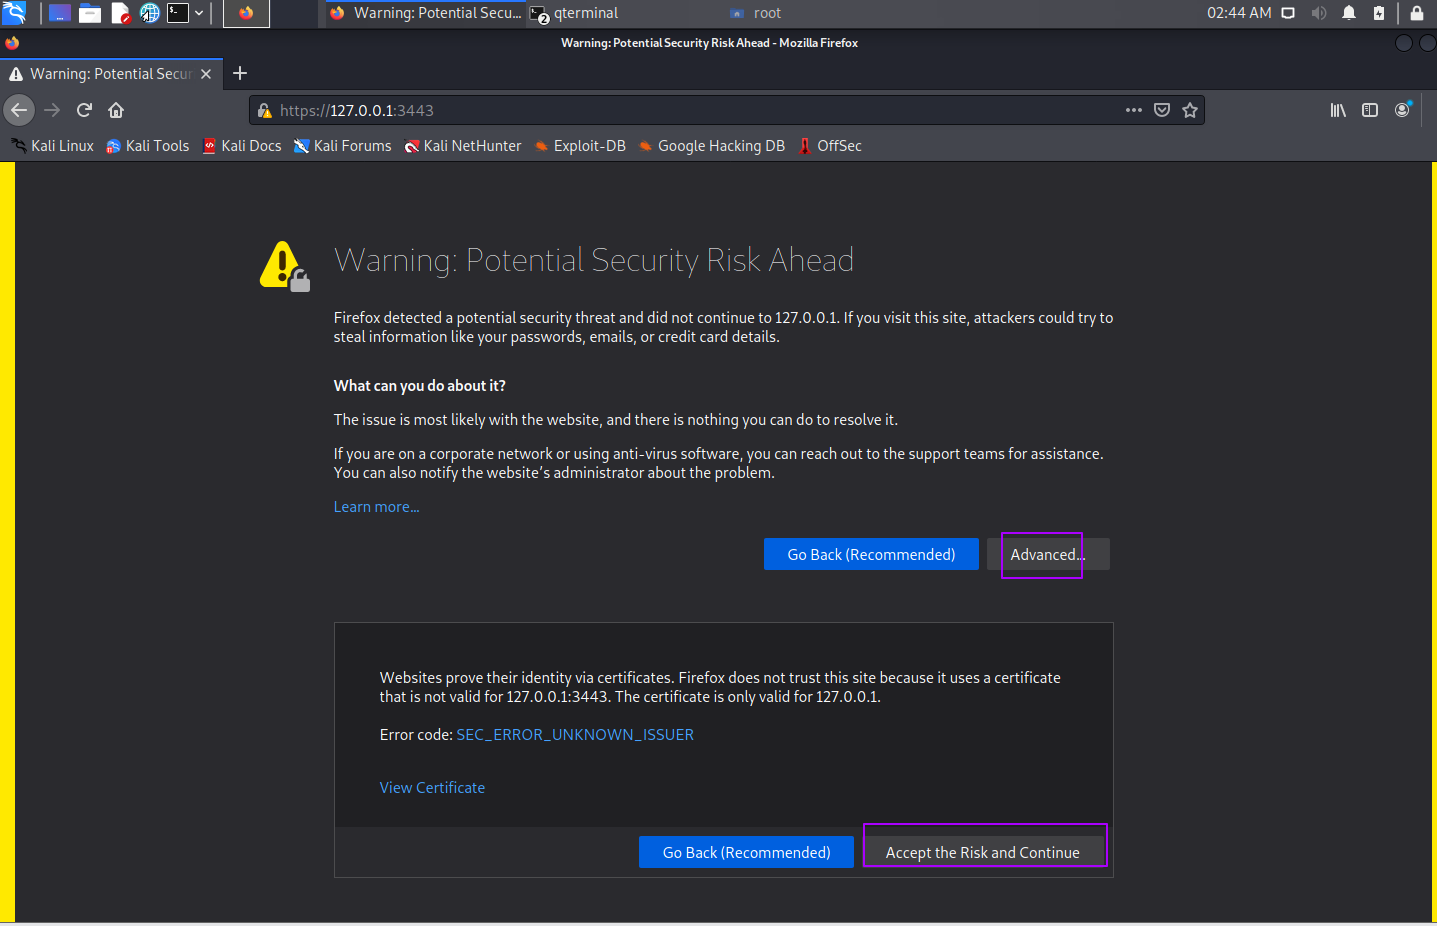Click the connection warning padlock icon
This screenshot has height=926, width=1437.
click(265, 110)
